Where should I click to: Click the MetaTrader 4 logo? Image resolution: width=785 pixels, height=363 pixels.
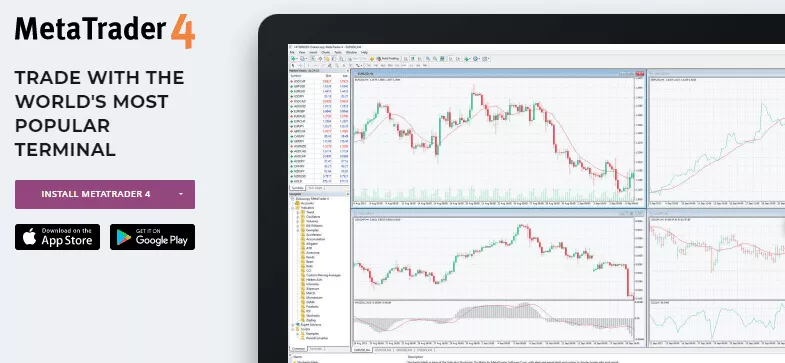click(105, 31)
